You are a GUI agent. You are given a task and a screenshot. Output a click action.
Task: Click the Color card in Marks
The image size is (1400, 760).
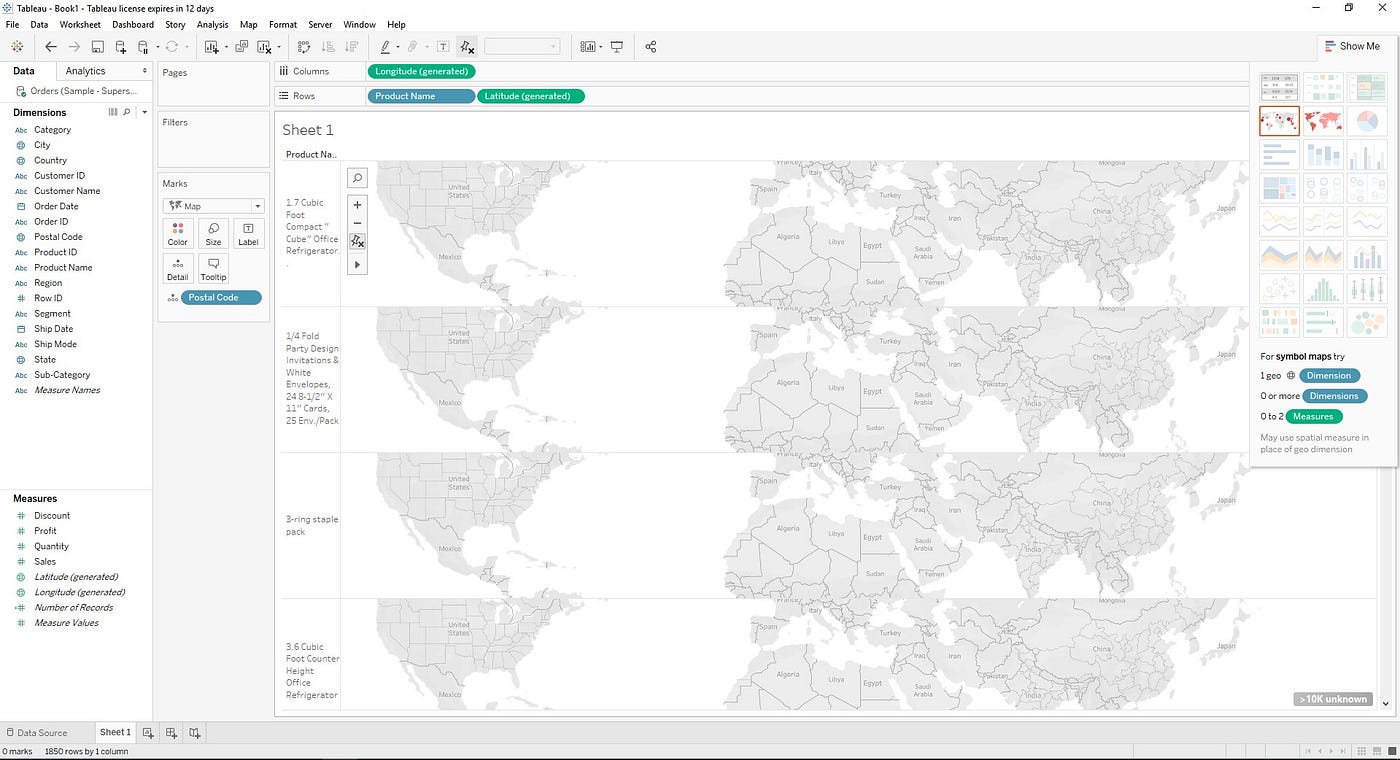pyautogui.click(x=177, y=234)
